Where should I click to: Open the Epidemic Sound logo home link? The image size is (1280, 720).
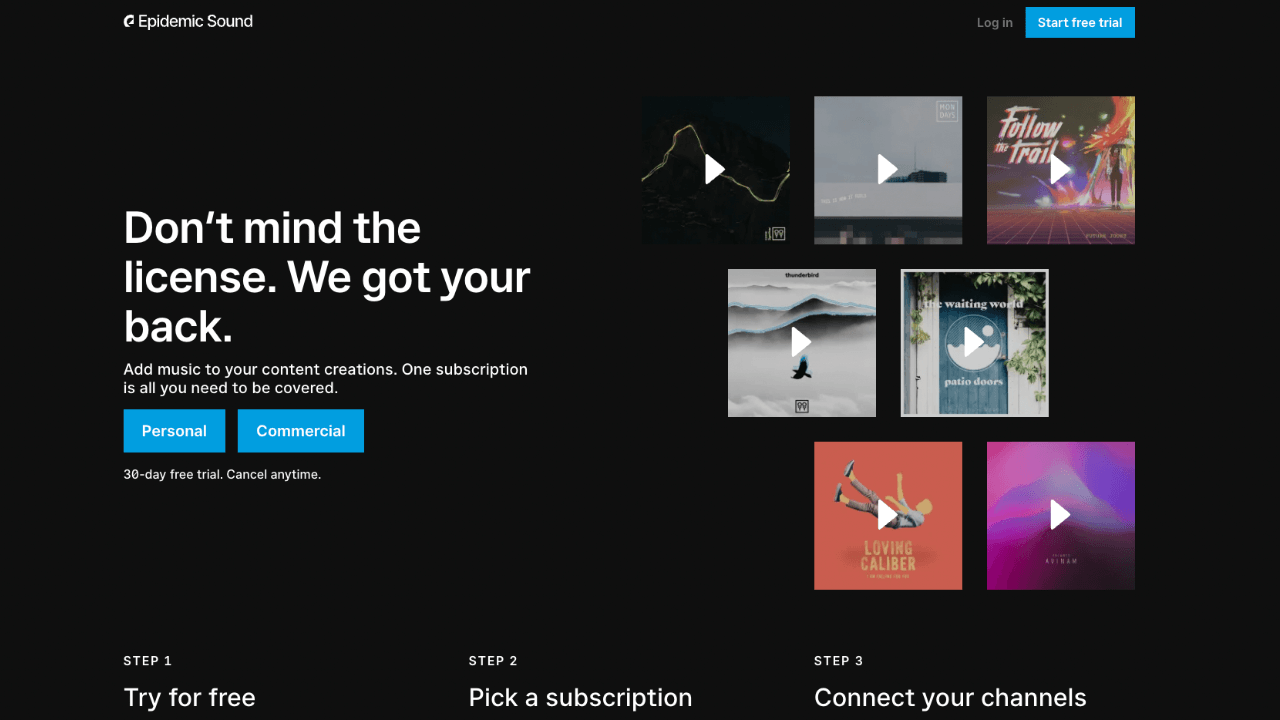point(188,21)
